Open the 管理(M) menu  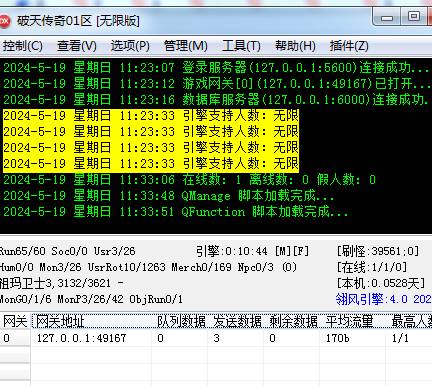pos(186,46)
